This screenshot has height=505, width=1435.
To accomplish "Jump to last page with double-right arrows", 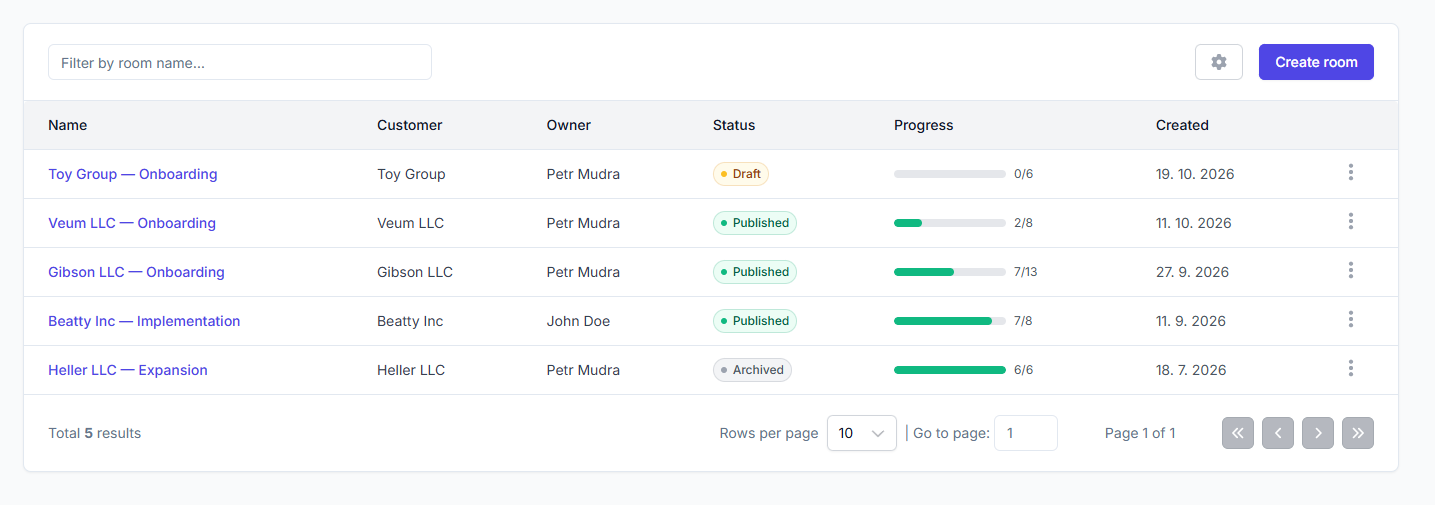I will coord(1358,433).
